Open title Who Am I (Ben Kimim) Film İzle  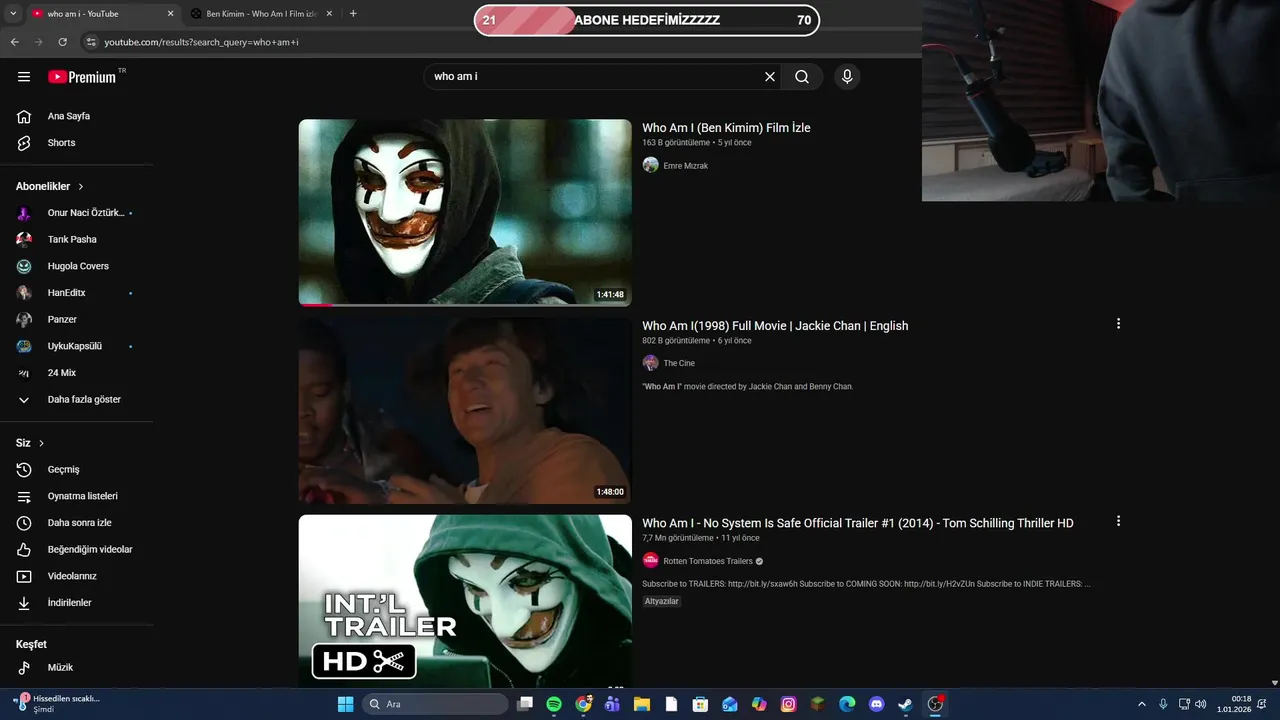pos(726,128)
